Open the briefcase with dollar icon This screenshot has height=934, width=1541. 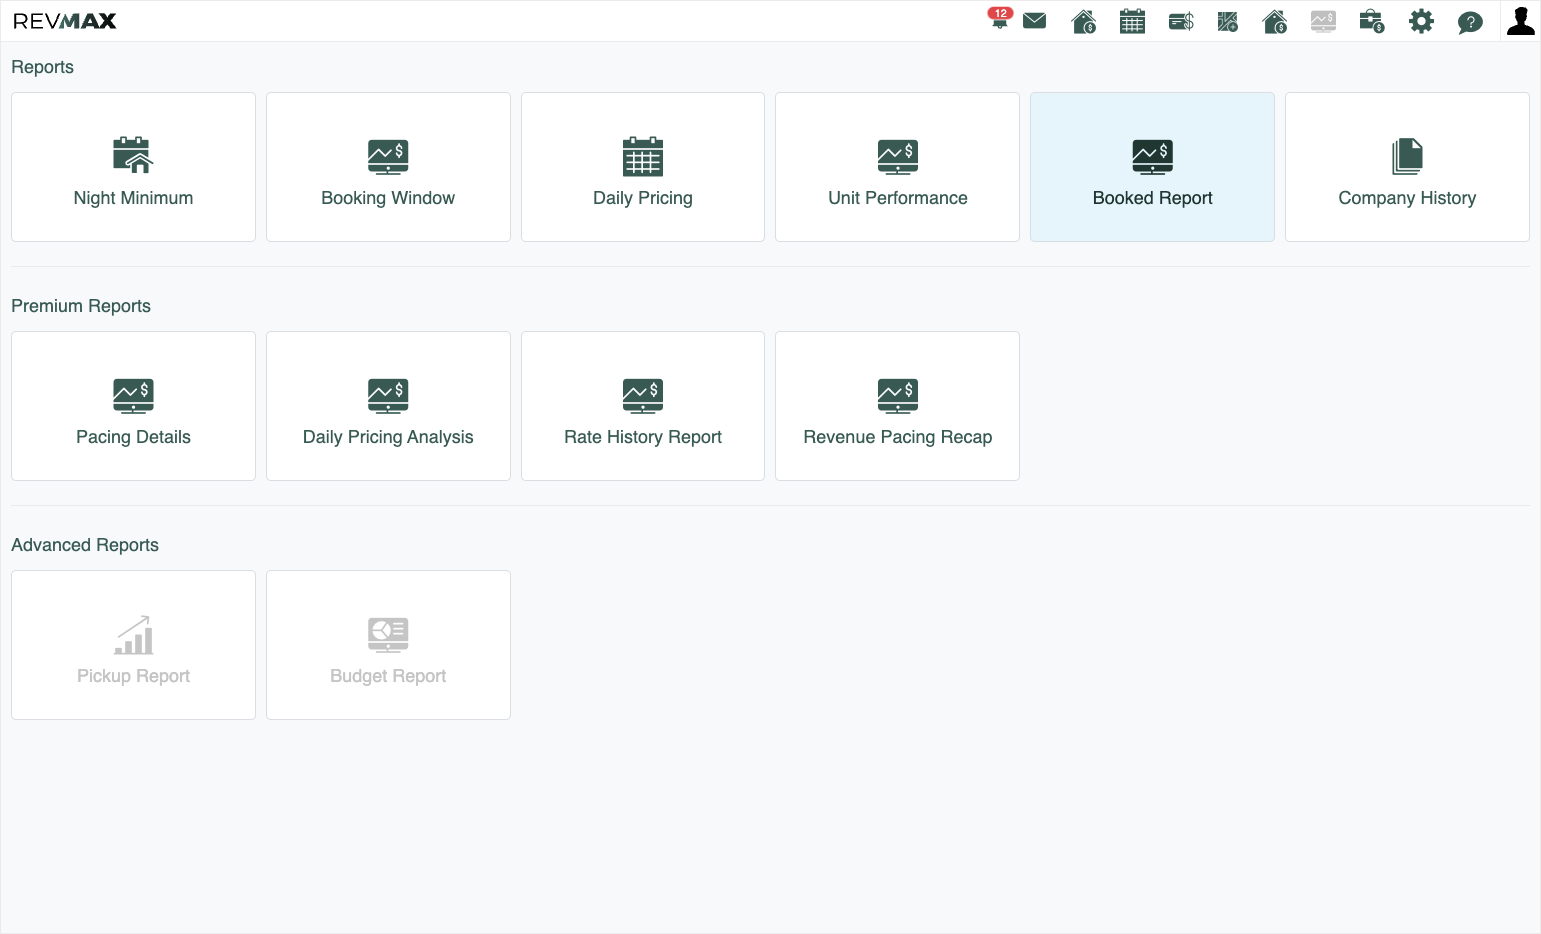(1372, 21)
